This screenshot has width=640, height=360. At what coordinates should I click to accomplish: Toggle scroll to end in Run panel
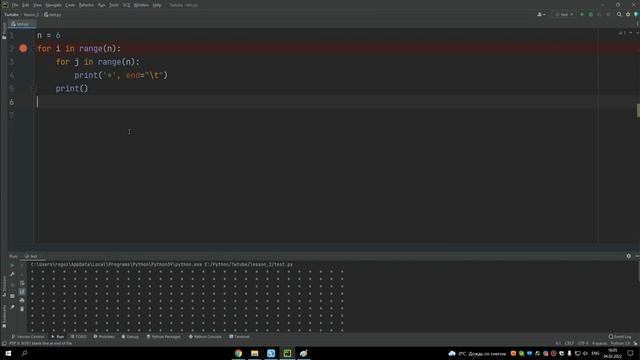pyautogui.click(x=22, y=292)
